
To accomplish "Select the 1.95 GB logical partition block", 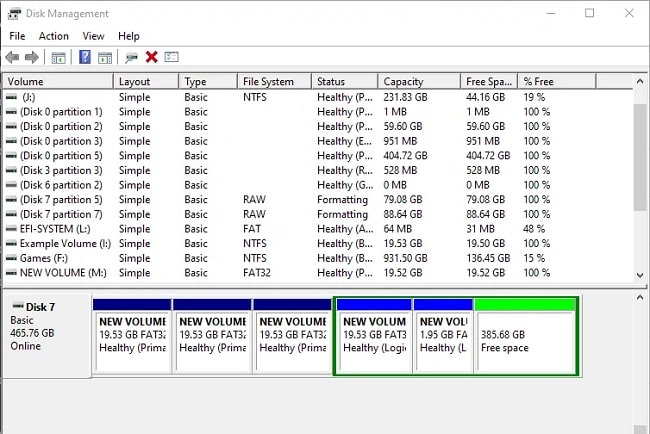I will (443, 340).
